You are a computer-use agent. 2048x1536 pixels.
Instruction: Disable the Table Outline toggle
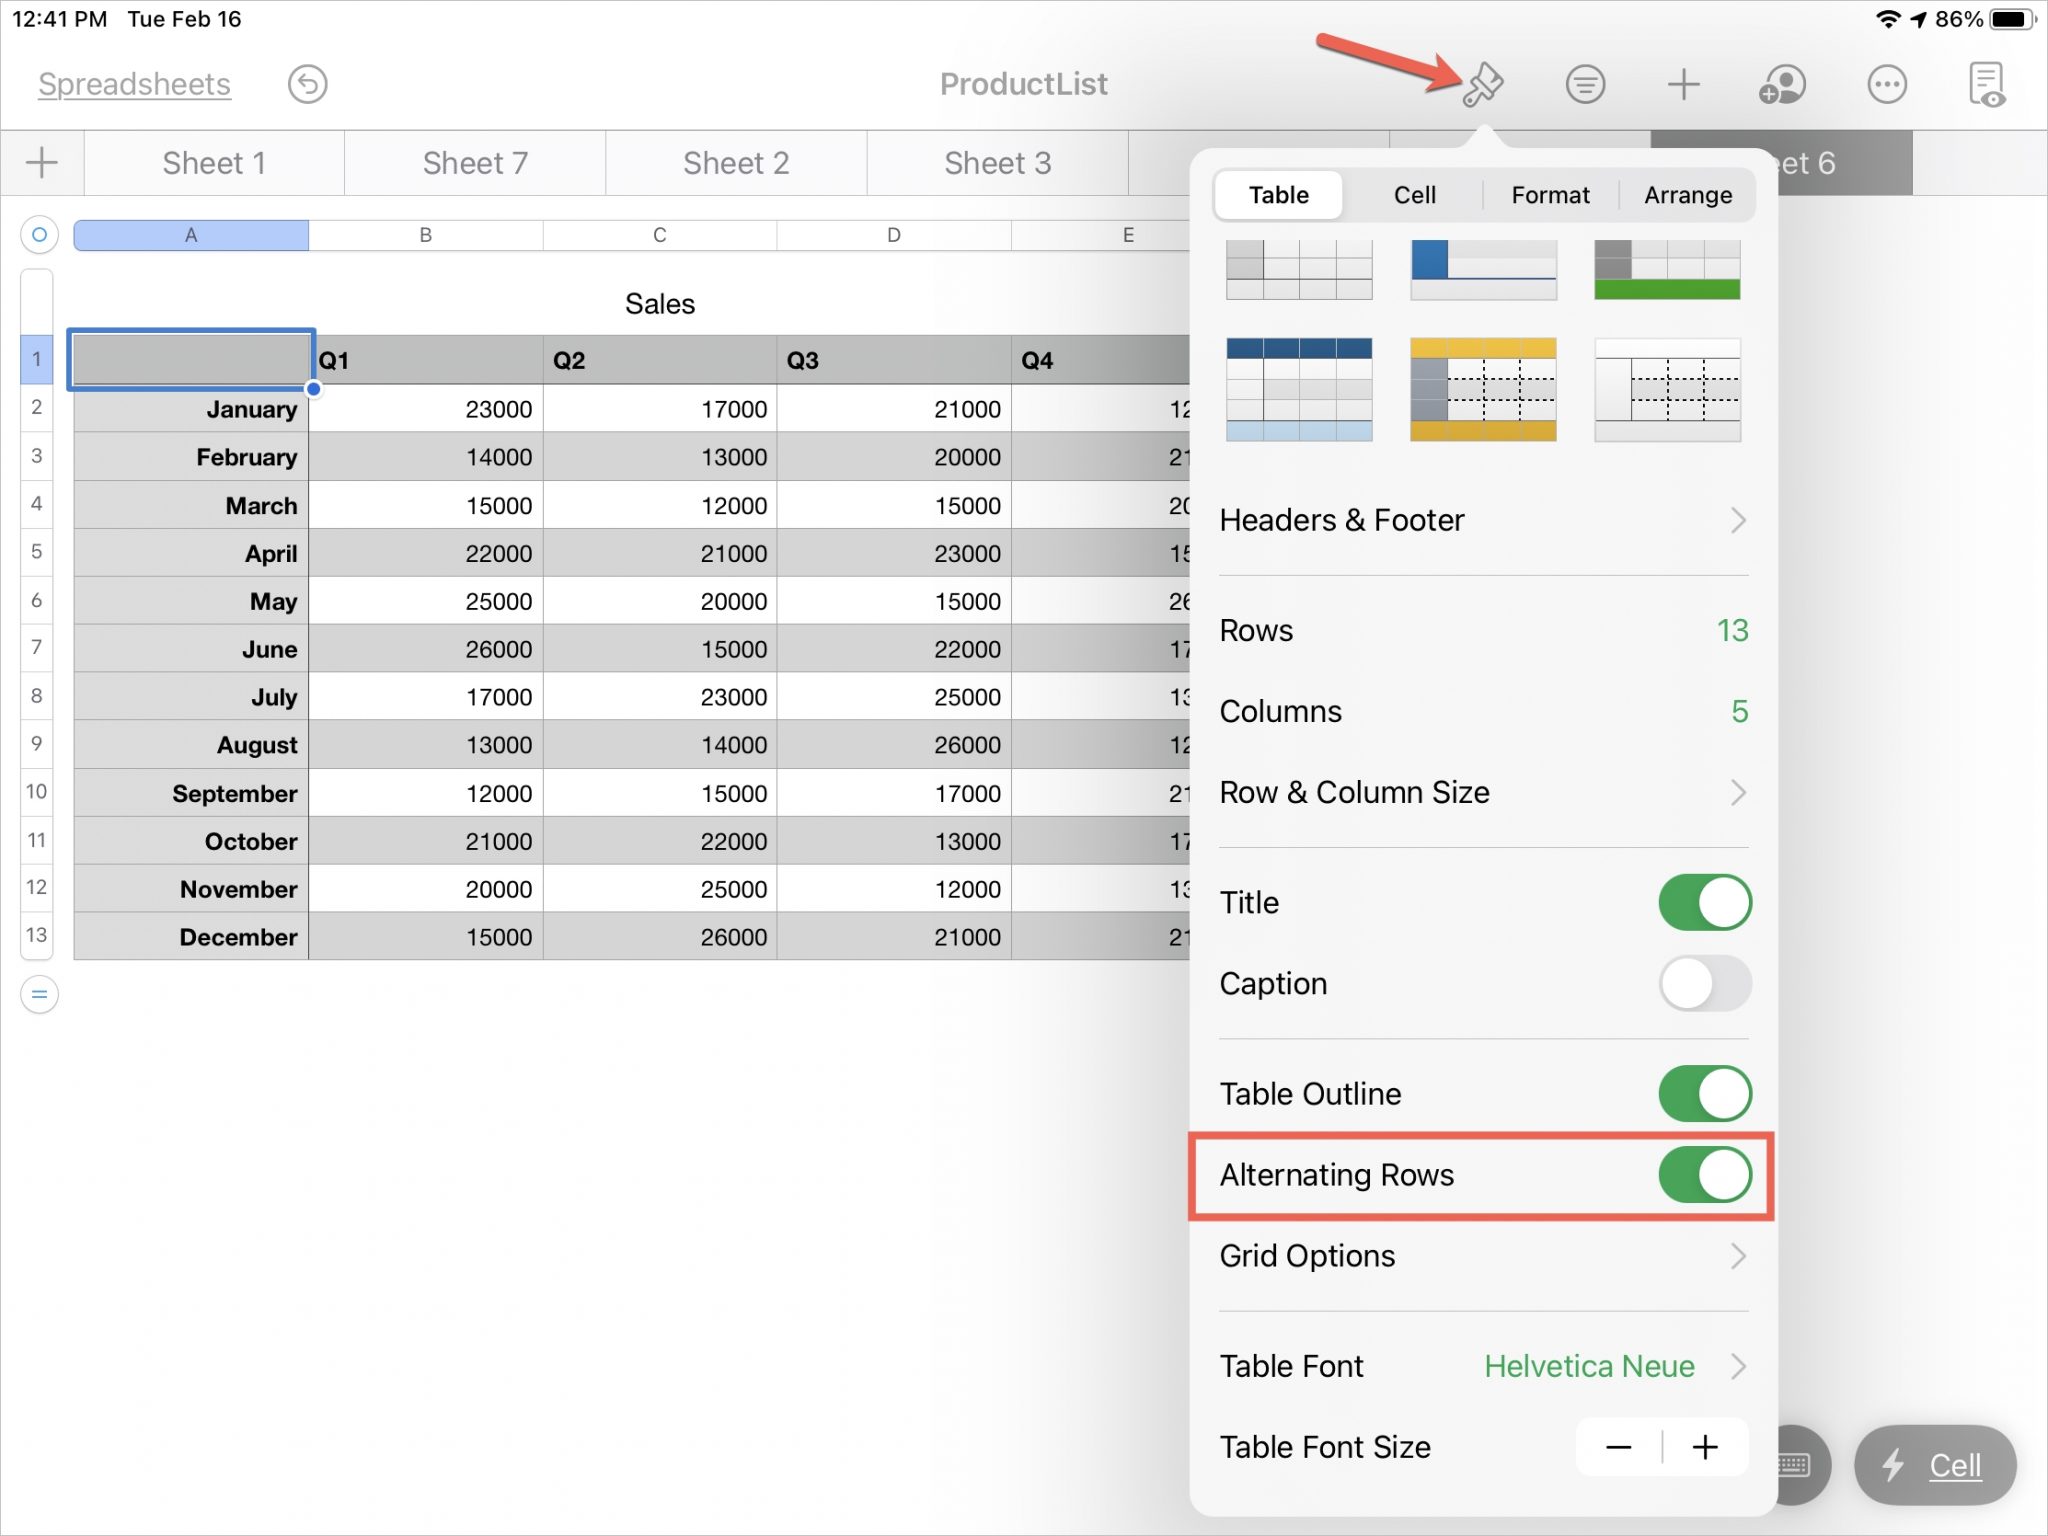[1704, 1093]
